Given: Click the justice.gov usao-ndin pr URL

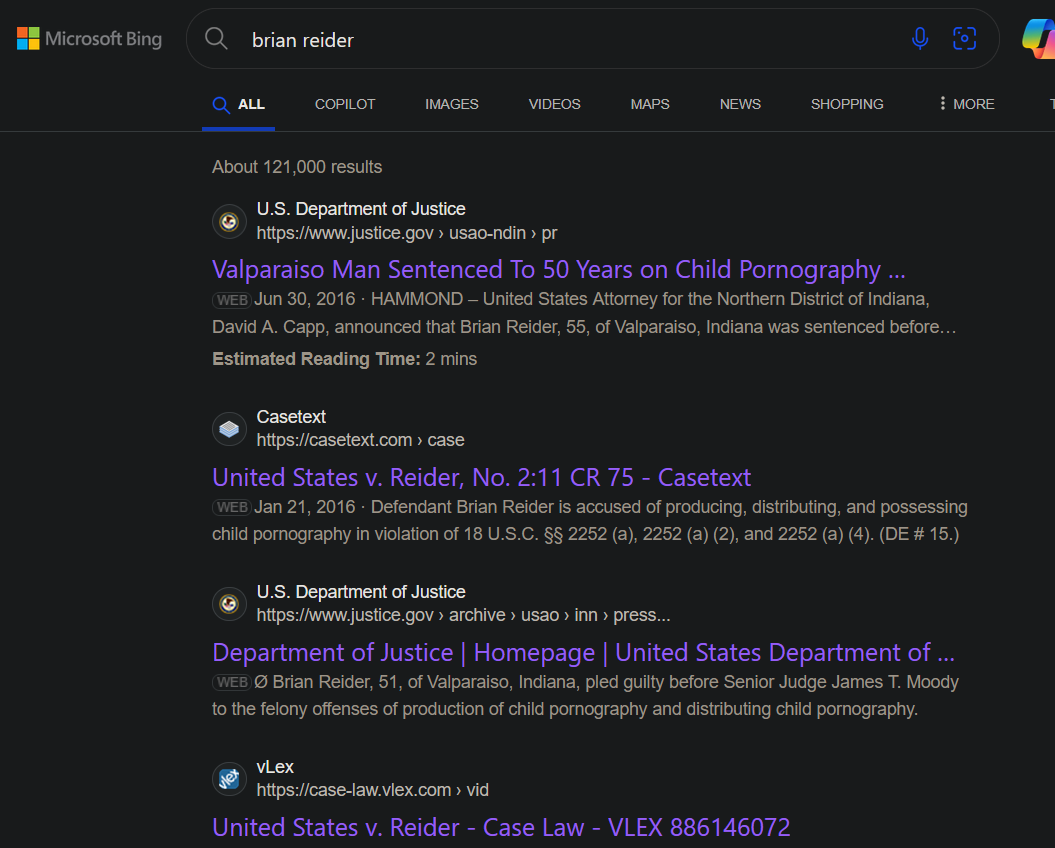Looking at the screenshot, I should [x=406, y=233].
